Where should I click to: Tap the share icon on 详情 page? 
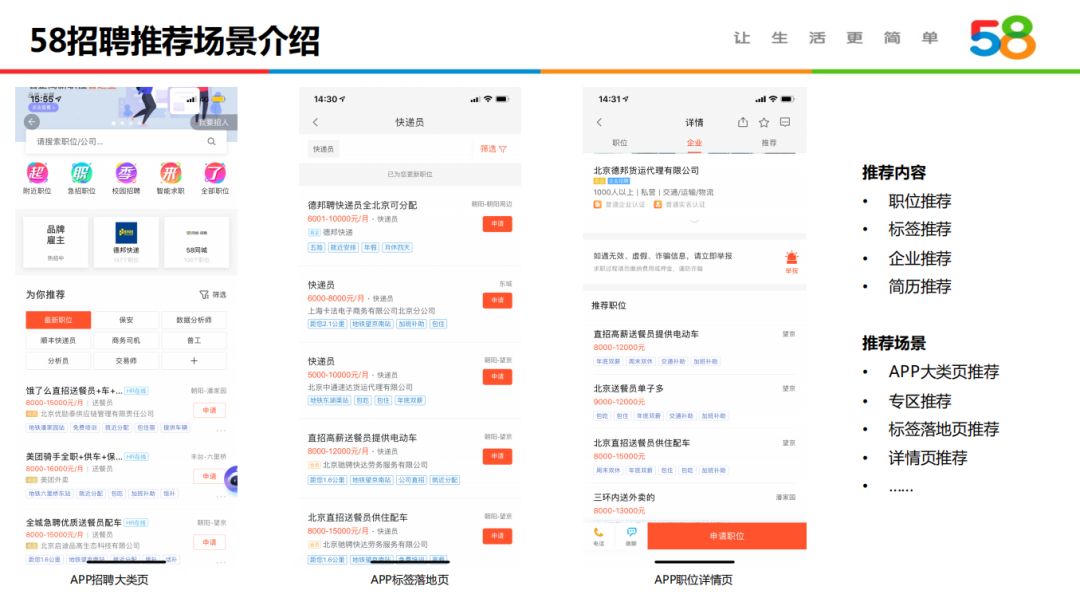coord(742,122)
